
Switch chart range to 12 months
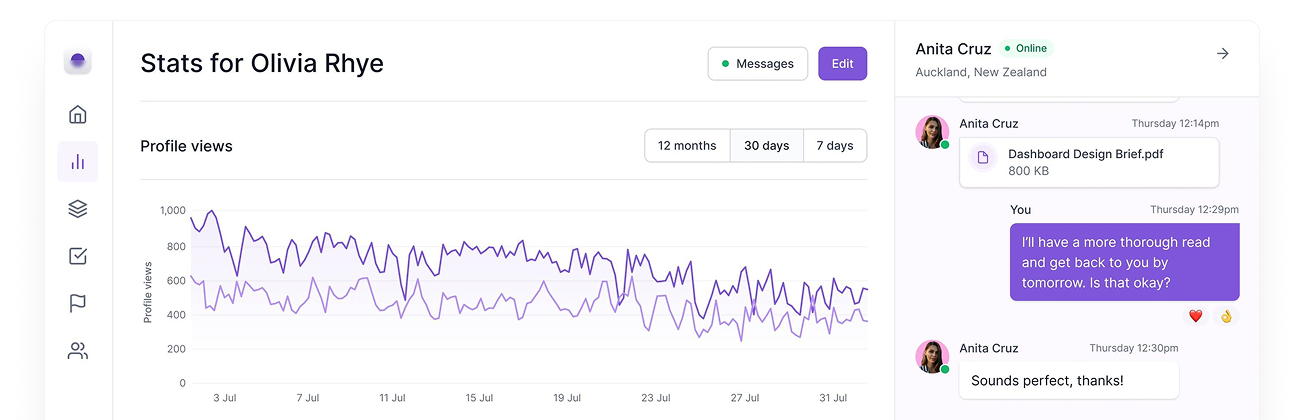click(x=687, y=146)
